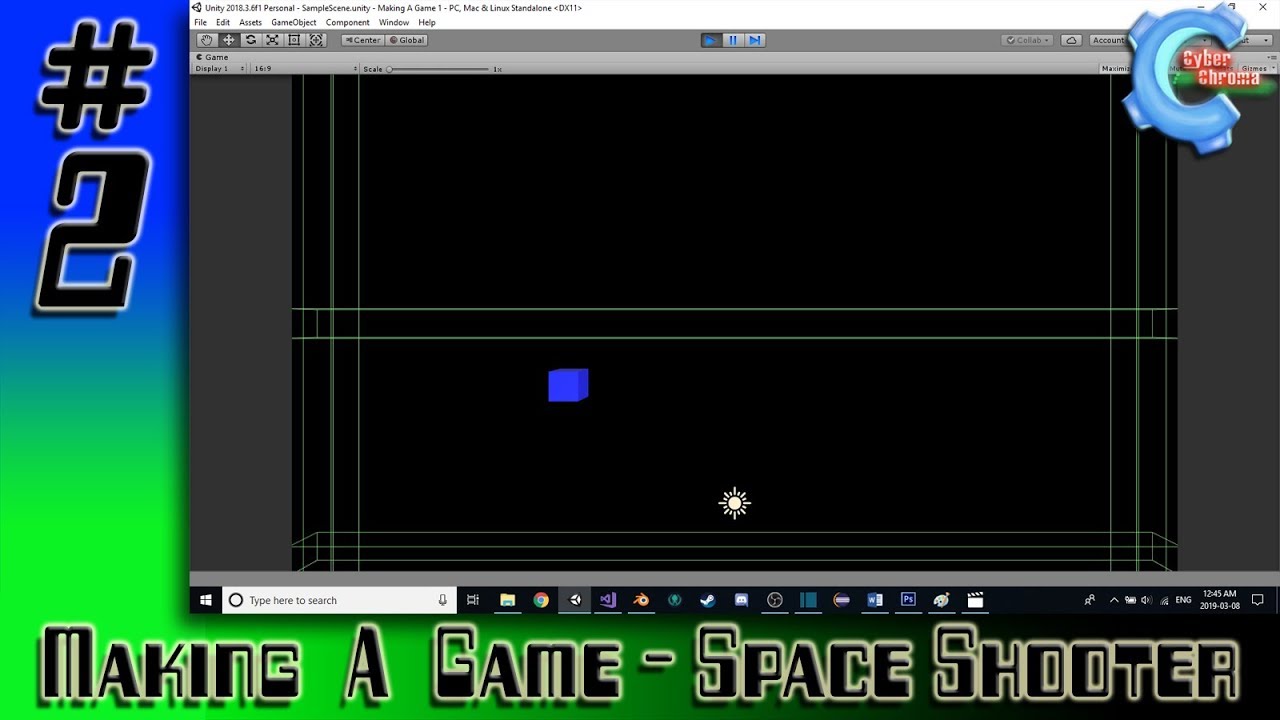Advance one frame with Step button
This screenshot has height=720, width=1280.
tap(755, 40)
